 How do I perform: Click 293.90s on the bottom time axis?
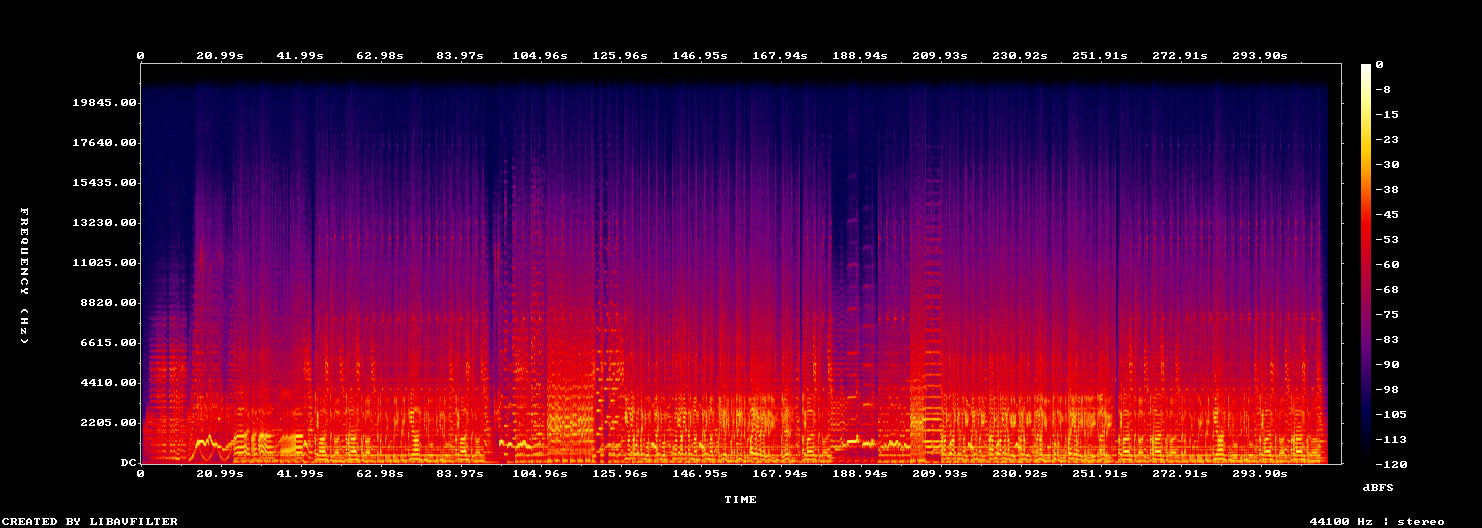[1259, 473]
